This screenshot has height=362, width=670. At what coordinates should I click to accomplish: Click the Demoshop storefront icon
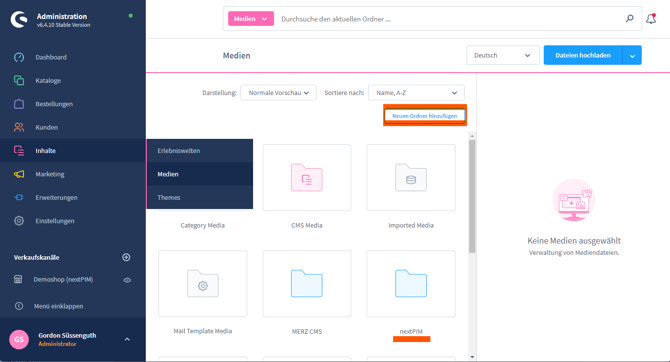tap(18, 280)
